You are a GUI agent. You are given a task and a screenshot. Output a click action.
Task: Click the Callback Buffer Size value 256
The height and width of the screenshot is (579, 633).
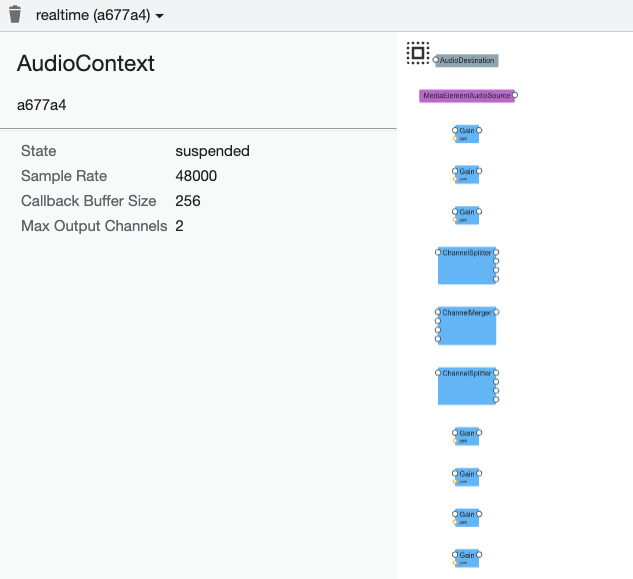click(x=188, y=201)
